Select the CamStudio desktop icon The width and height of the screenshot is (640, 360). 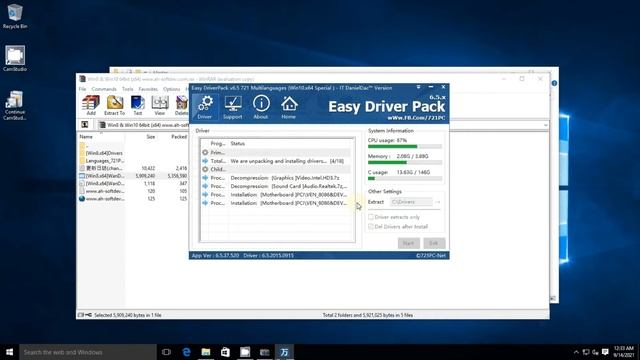pos(15,58)
